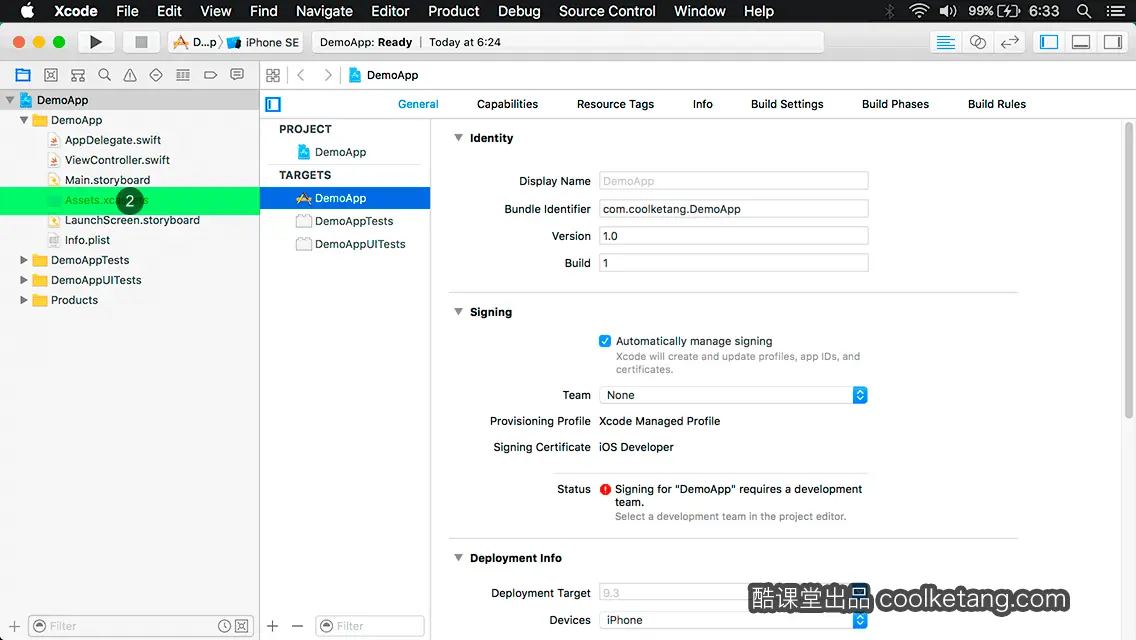Open the symbol navigator
1136x640 pixels.
coord(78,75)
